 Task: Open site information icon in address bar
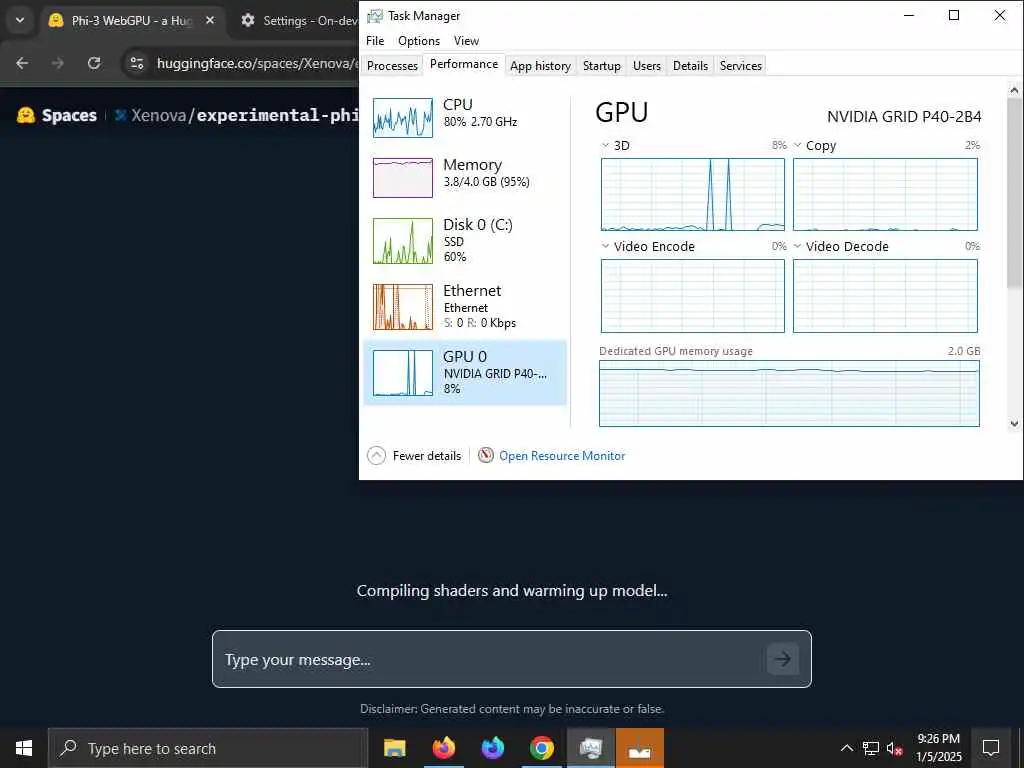point(136,63)
